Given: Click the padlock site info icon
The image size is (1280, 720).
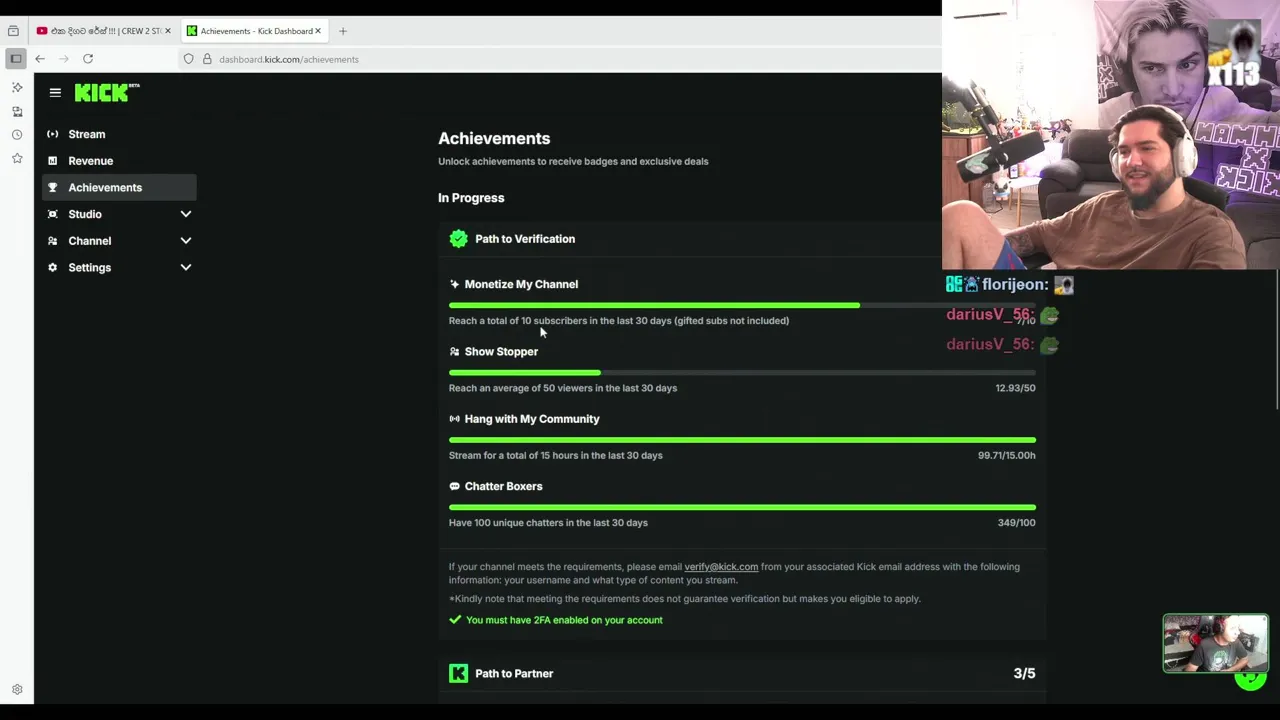Looking at the screenshot, I should 207,59.
